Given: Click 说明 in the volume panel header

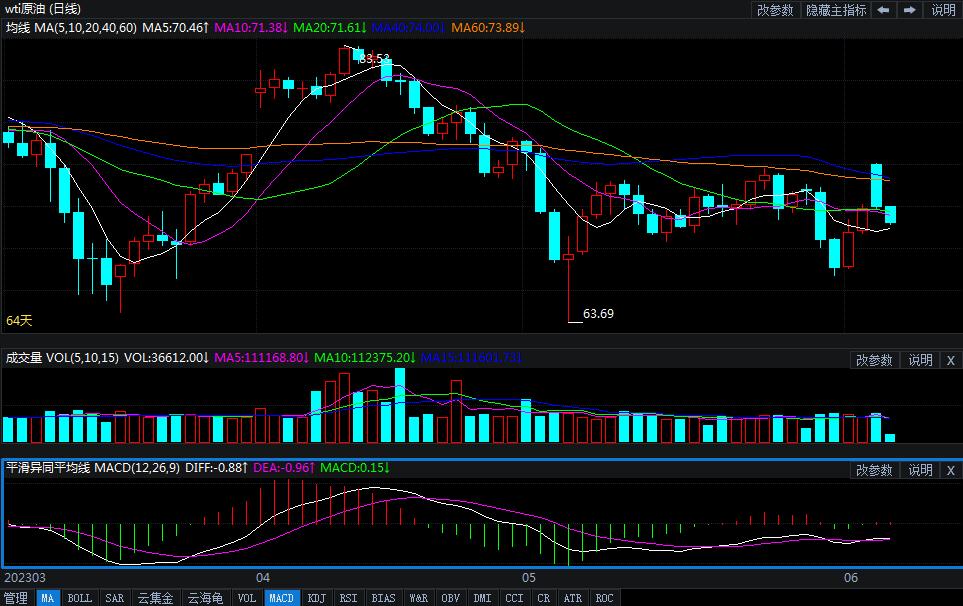Looking at the screenshot, I should [919, 360].
